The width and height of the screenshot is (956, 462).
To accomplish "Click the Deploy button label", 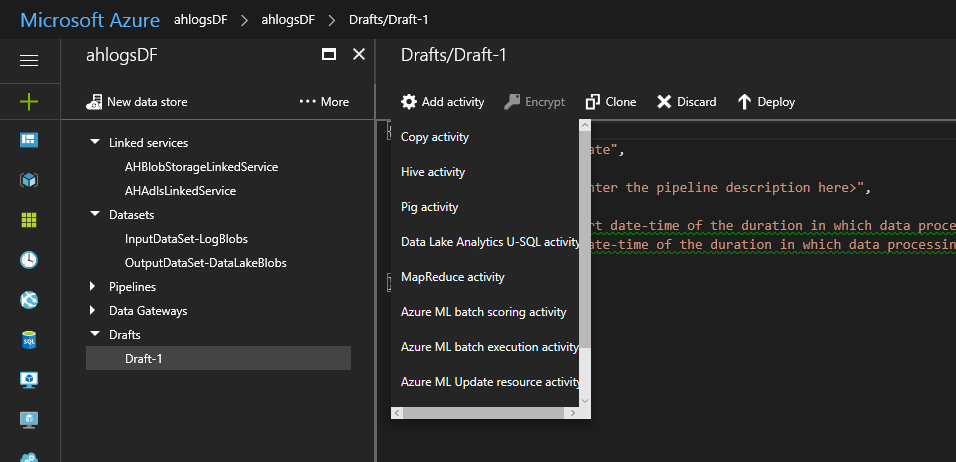I will pos(776,102).
